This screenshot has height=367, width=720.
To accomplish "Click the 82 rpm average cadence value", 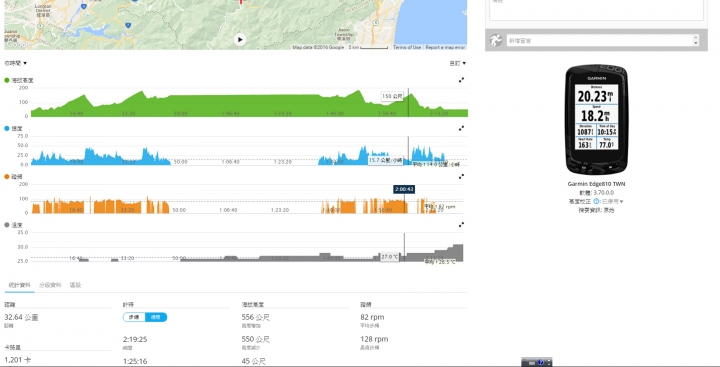I will (x=372, y=317).
